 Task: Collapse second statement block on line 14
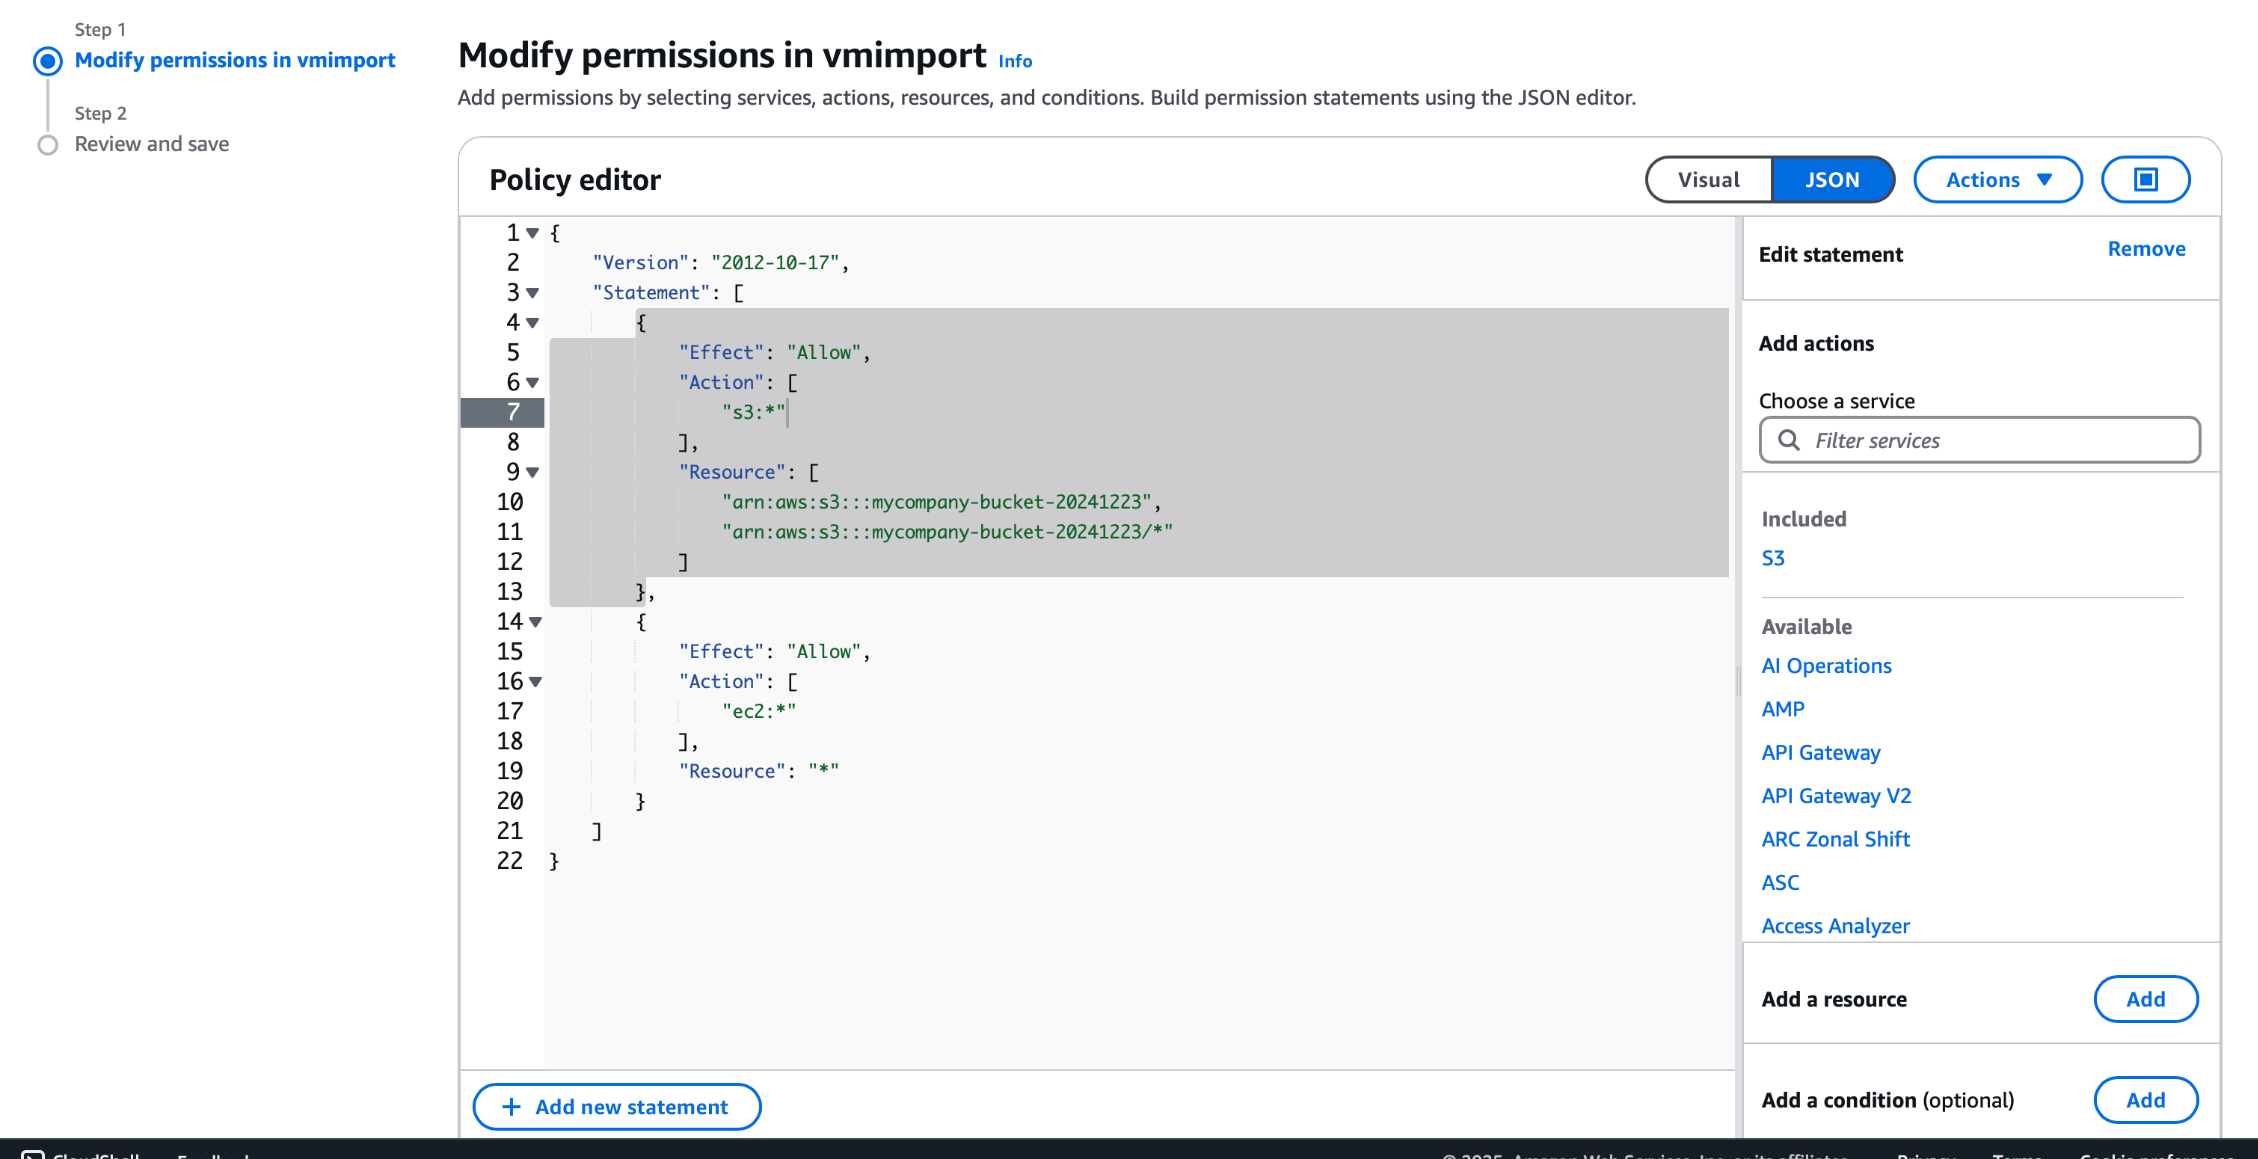coord(536,622)
